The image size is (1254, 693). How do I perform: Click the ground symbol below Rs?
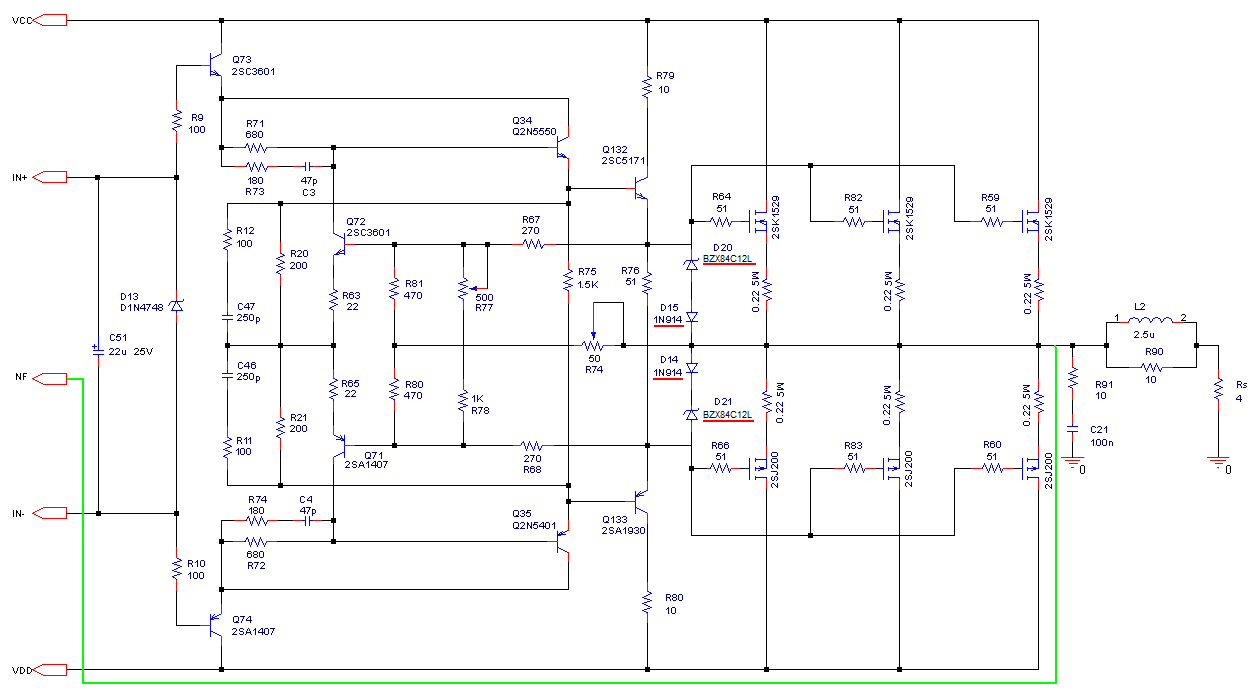point(1220,463)
